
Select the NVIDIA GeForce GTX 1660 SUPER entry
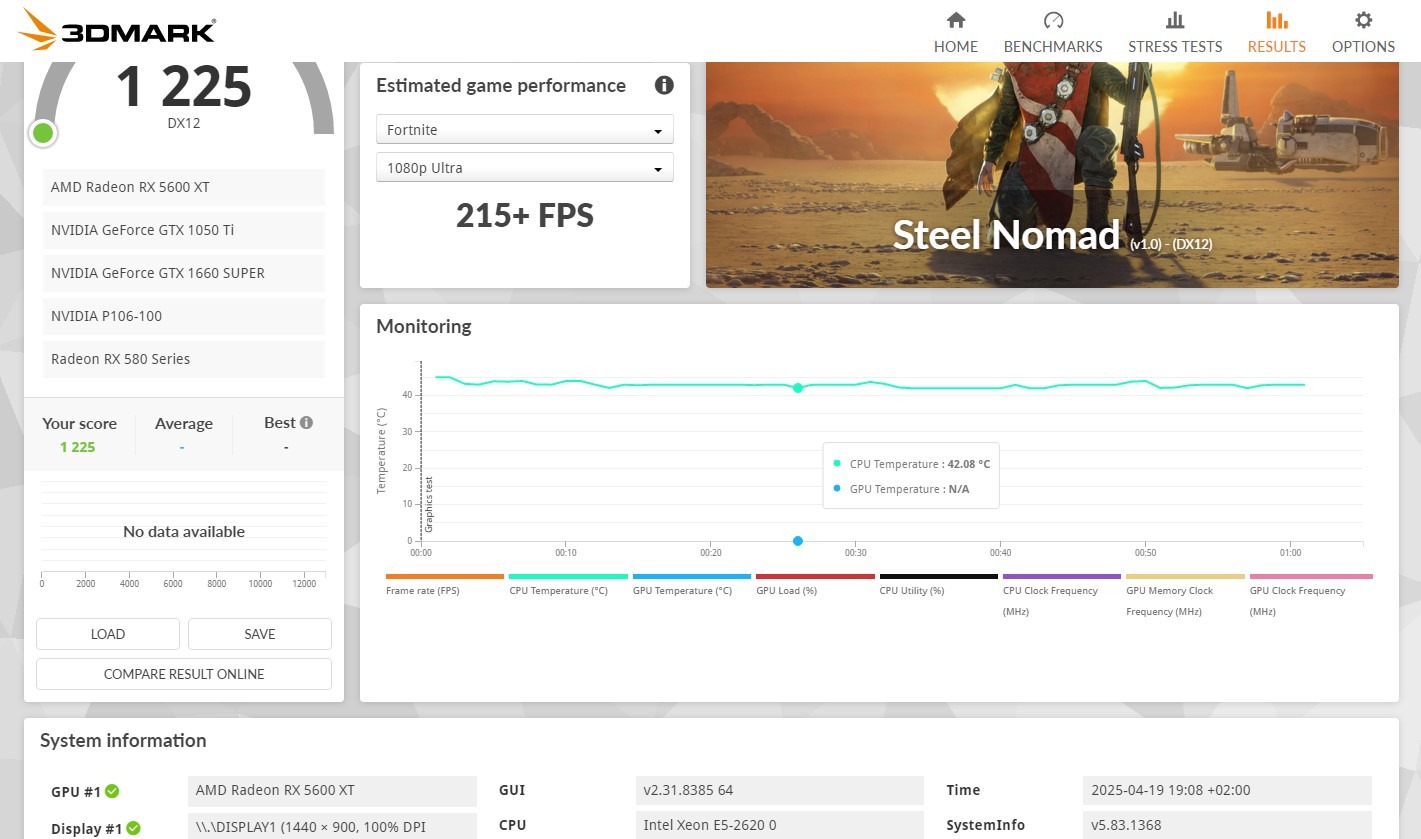184,273
